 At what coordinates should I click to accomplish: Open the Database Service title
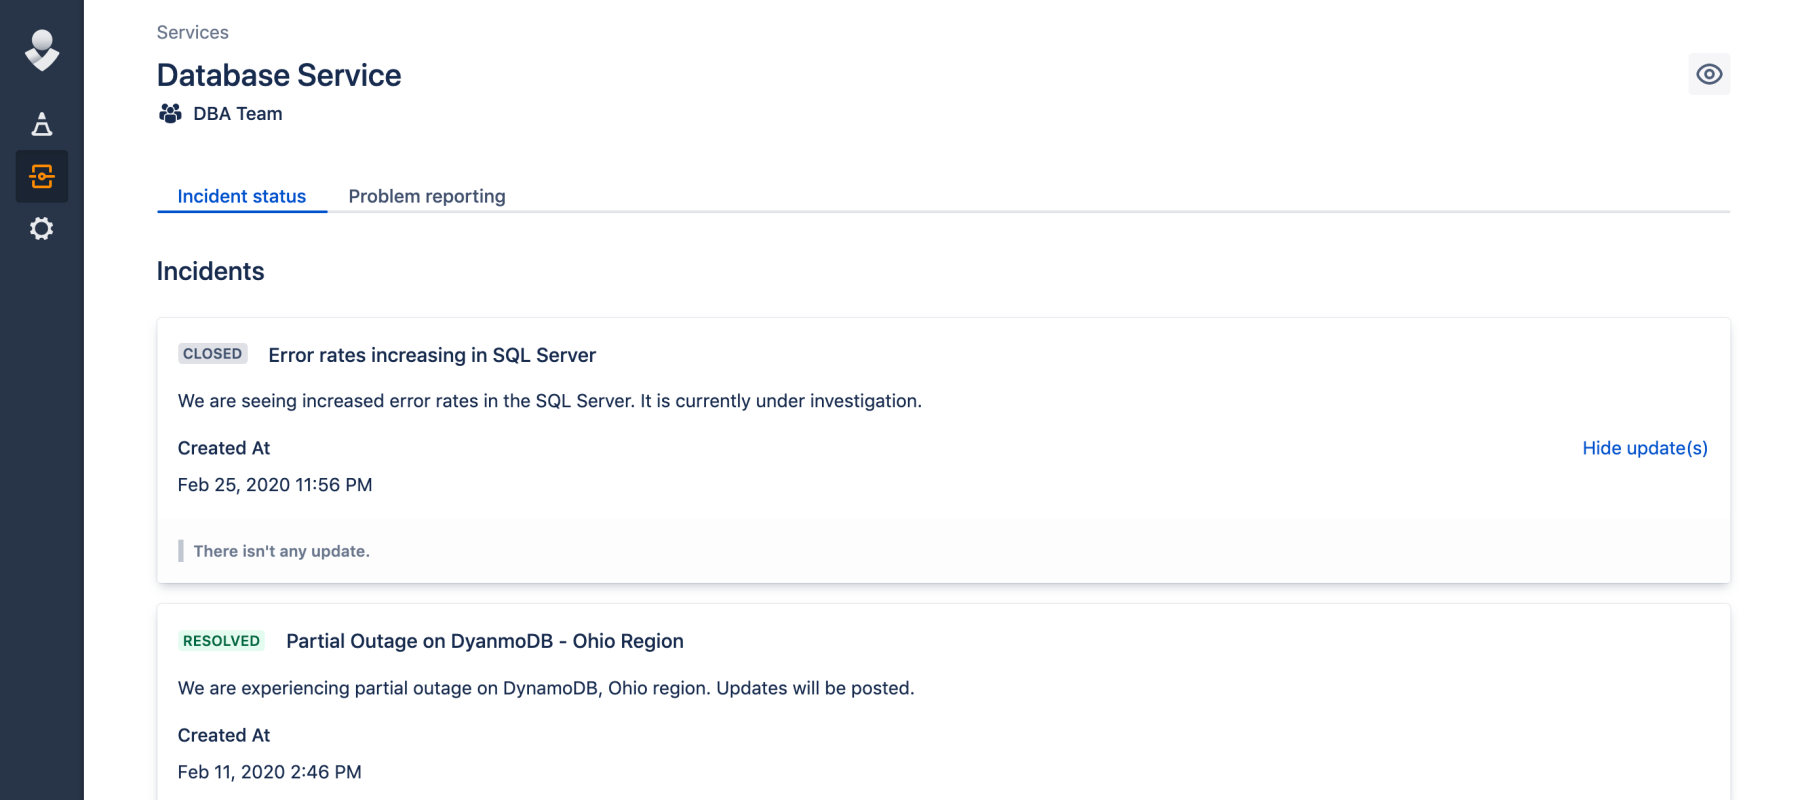coord(278,74)
